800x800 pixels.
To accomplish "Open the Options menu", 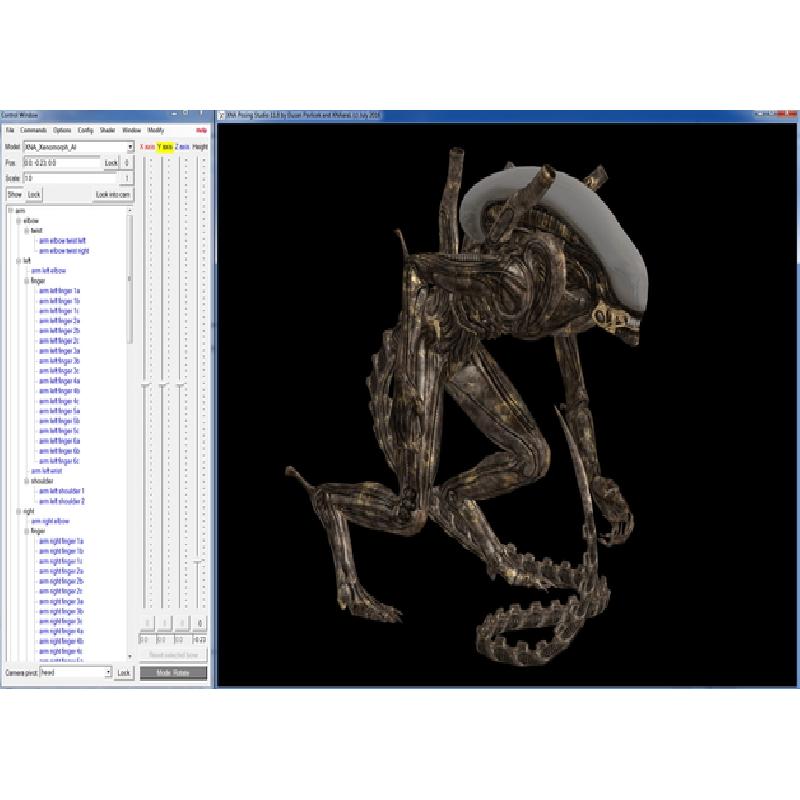I will 62,131.
